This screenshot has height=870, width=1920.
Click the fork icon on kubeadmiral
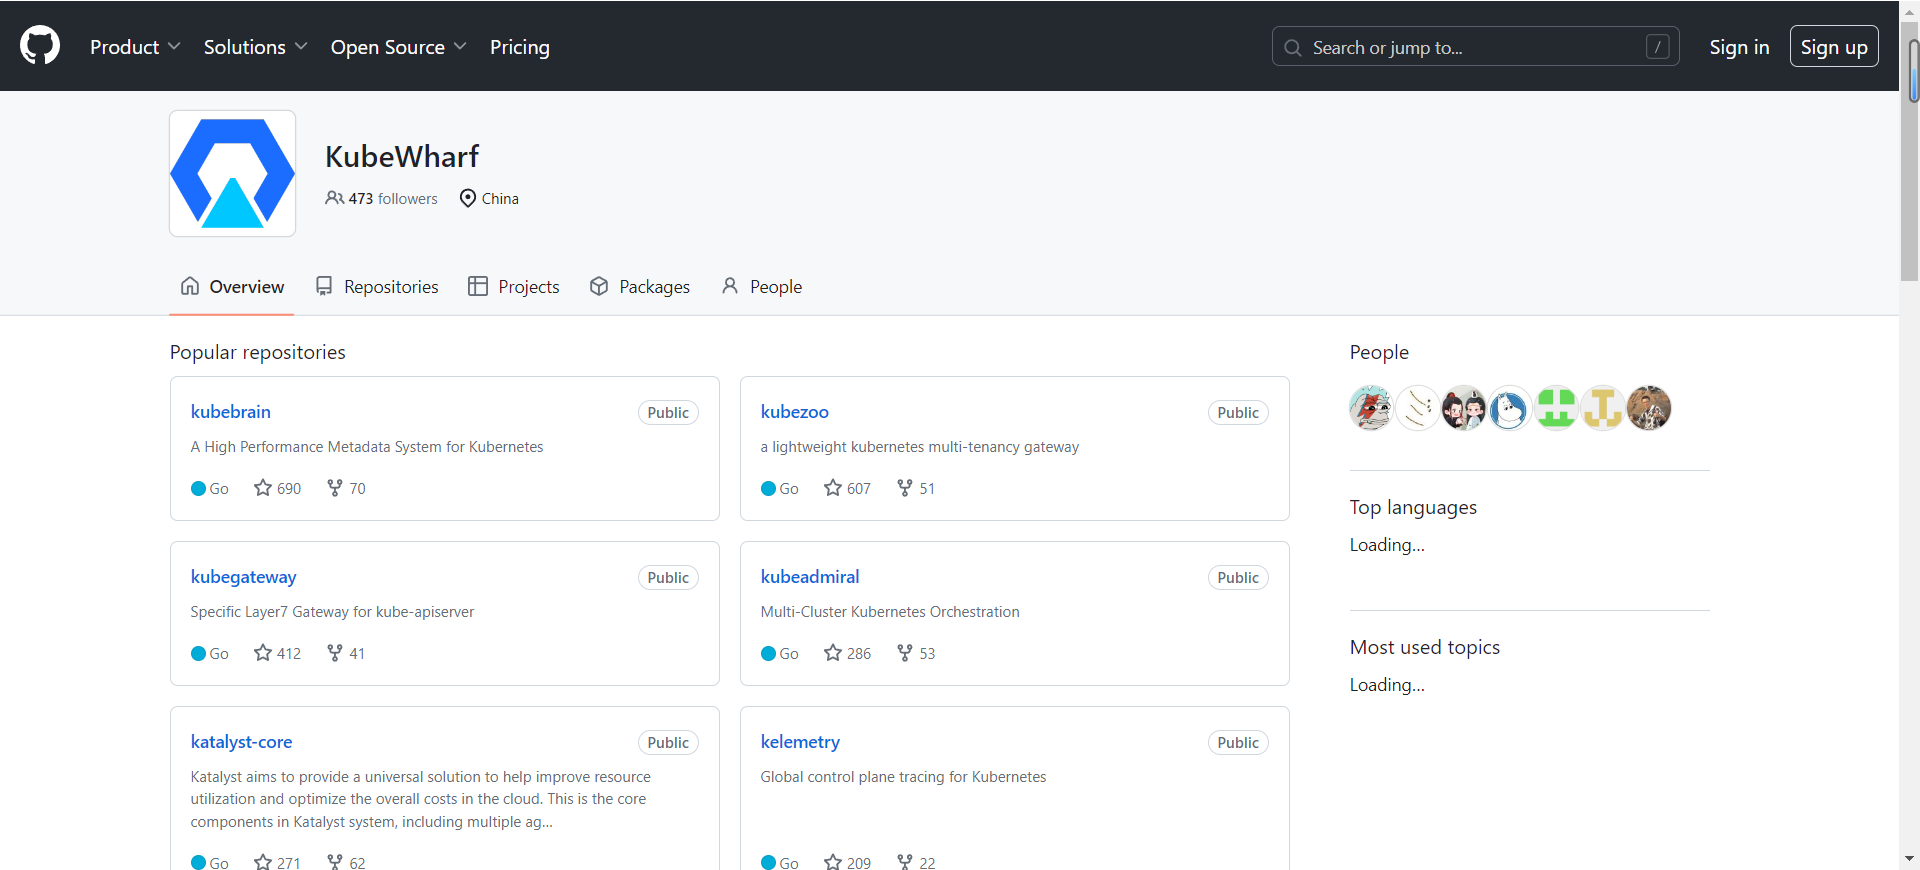pyautogui.click(x=905, y=653)
